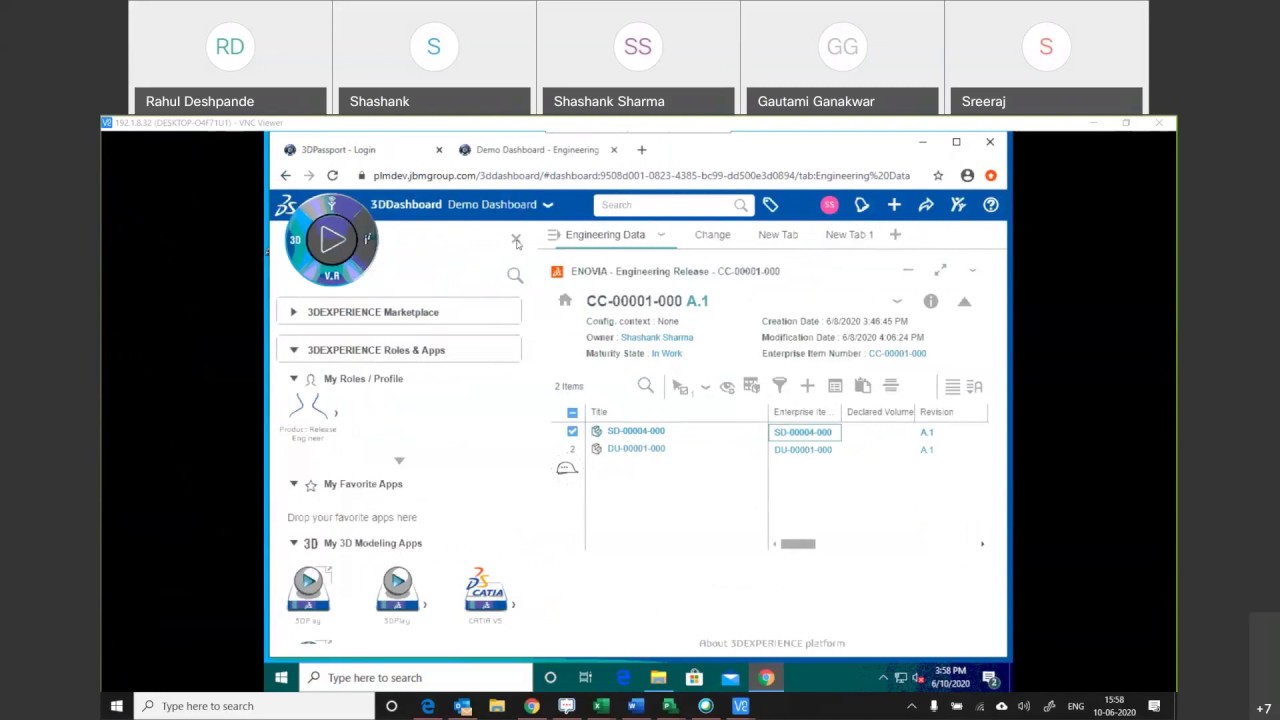This screenshot has height=720, width=1280.
Task: Launch the CATIA V5 app
Action: [x=485, y=595]
